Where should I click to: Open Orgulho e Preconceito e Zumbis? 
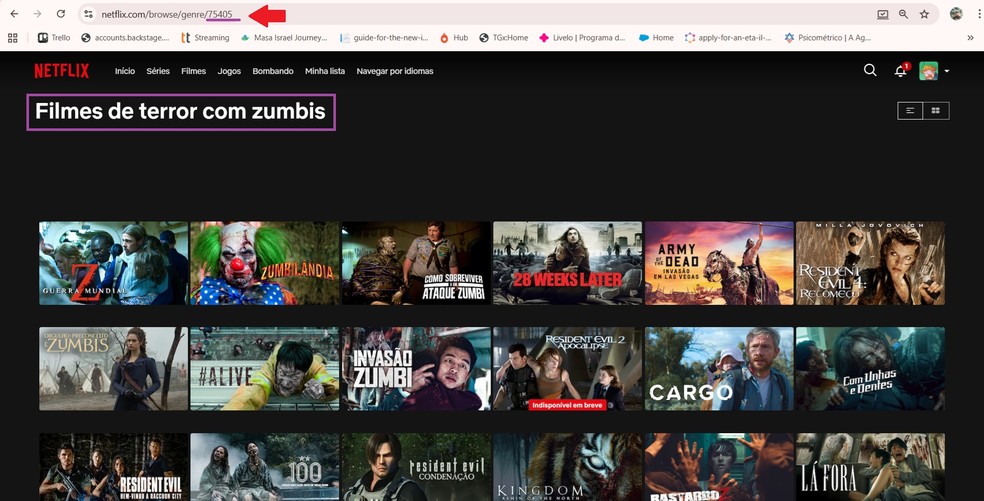[x=114, y=369]
